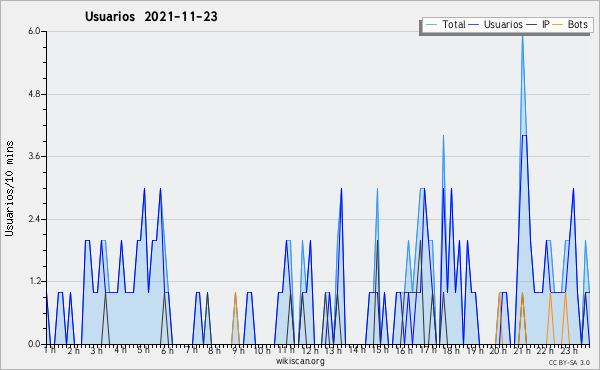Click the "10 h" x-axis label

coord(262,350)
